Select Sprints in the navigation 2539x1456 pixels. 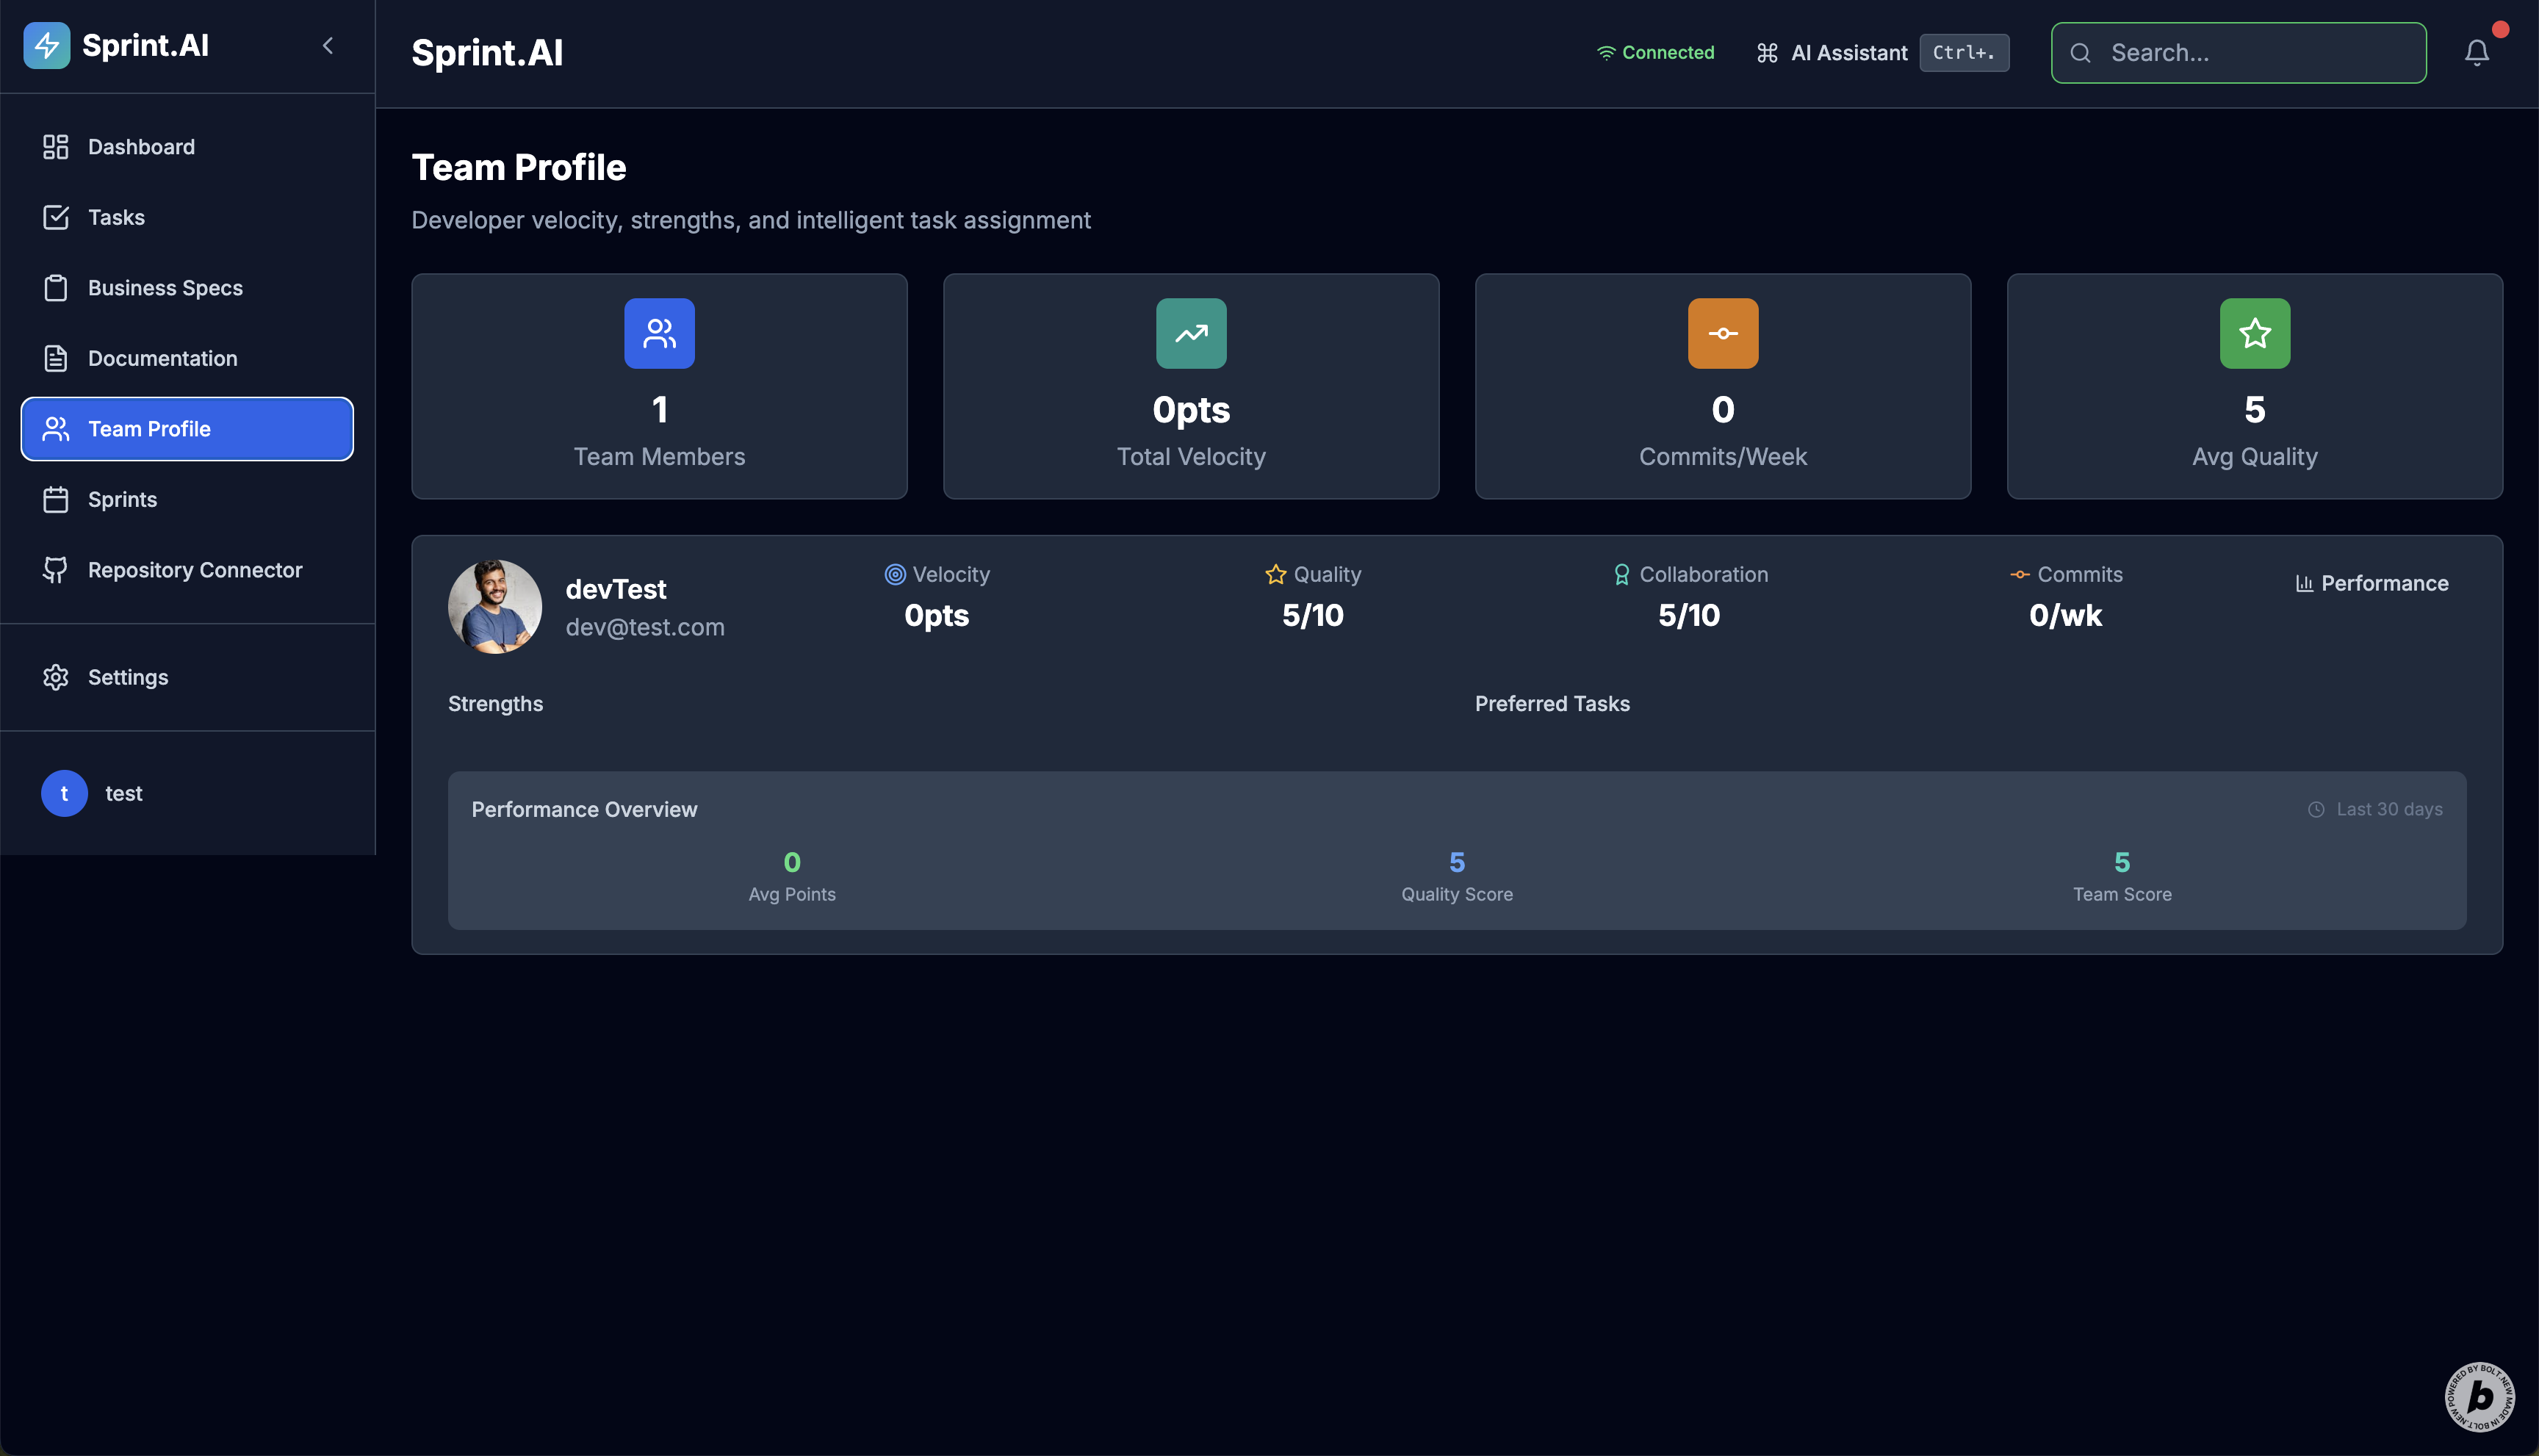click(122, 499)
